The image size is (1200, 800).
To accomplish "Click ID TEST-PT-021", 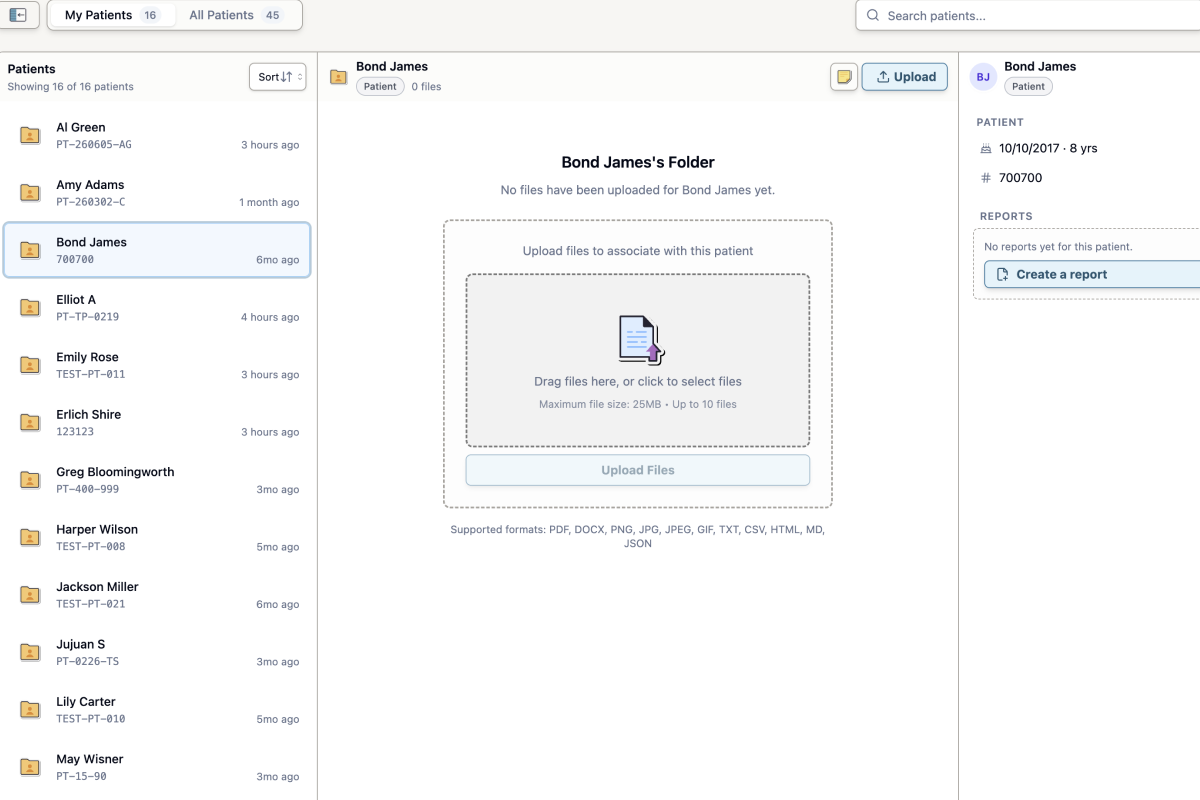I will (x=91, y=605).
